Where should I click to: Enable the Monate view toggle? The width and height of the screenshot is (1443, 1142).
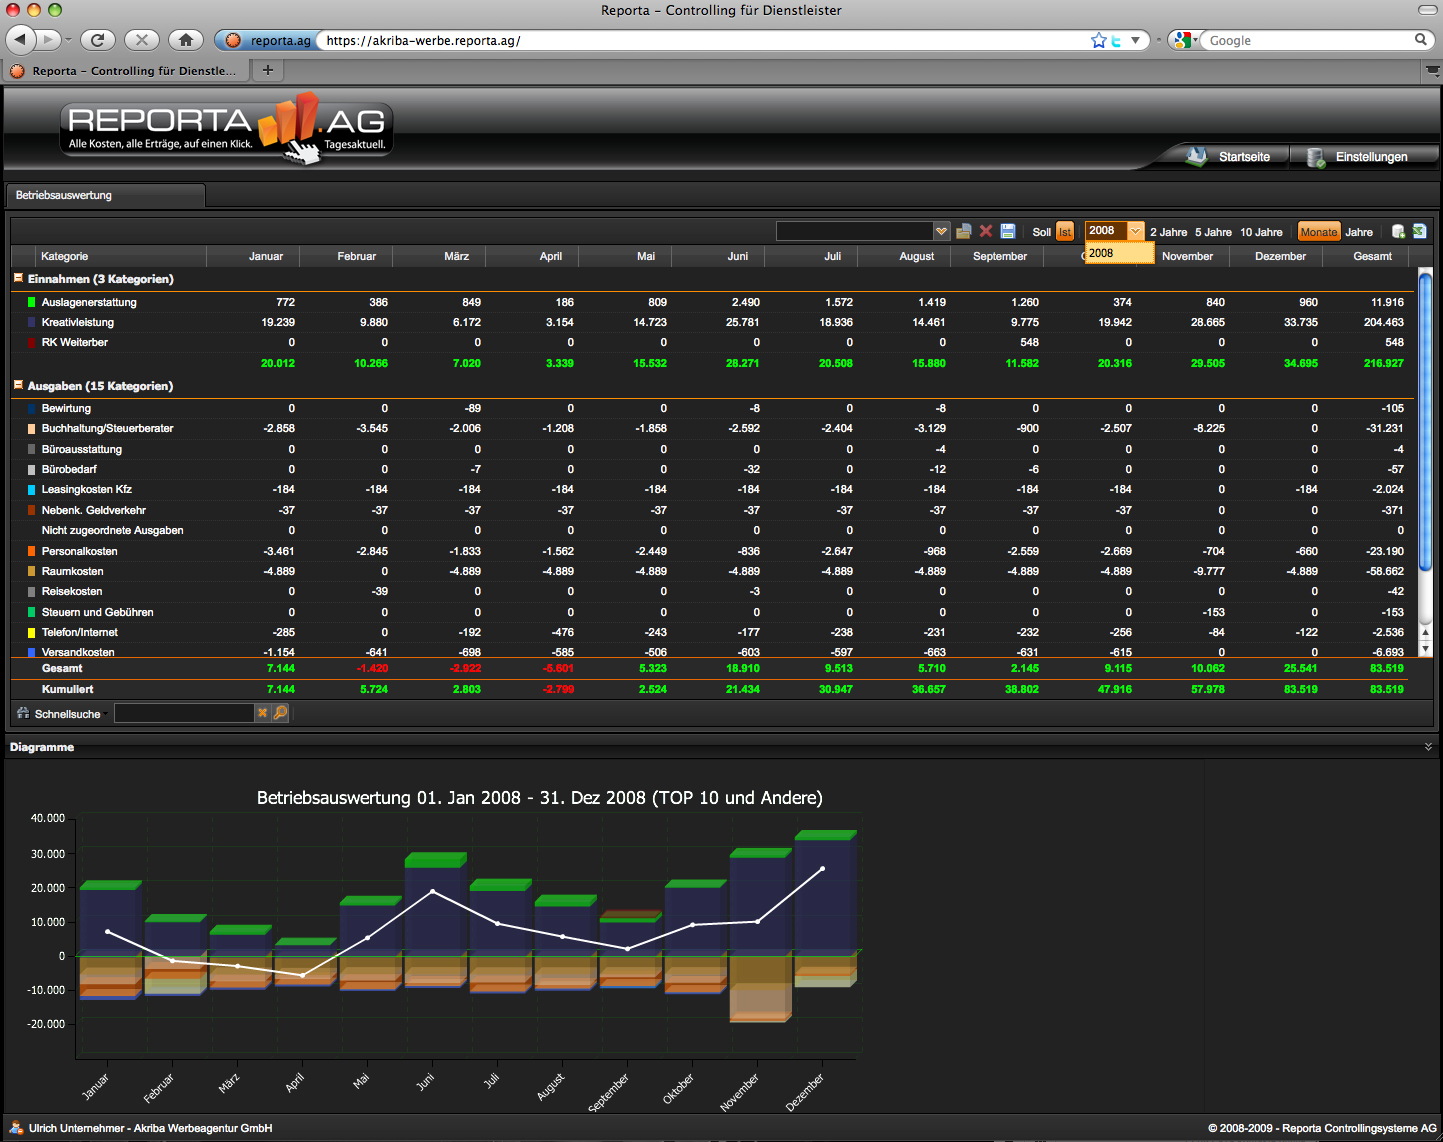[1318, 232]
